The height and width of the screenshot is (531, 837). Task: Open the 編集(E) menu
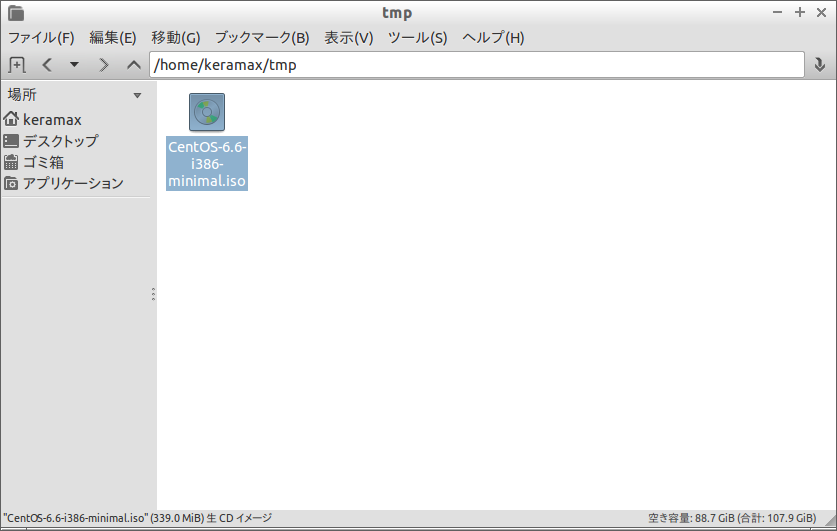pyautogui.click(x=113, y=38)
